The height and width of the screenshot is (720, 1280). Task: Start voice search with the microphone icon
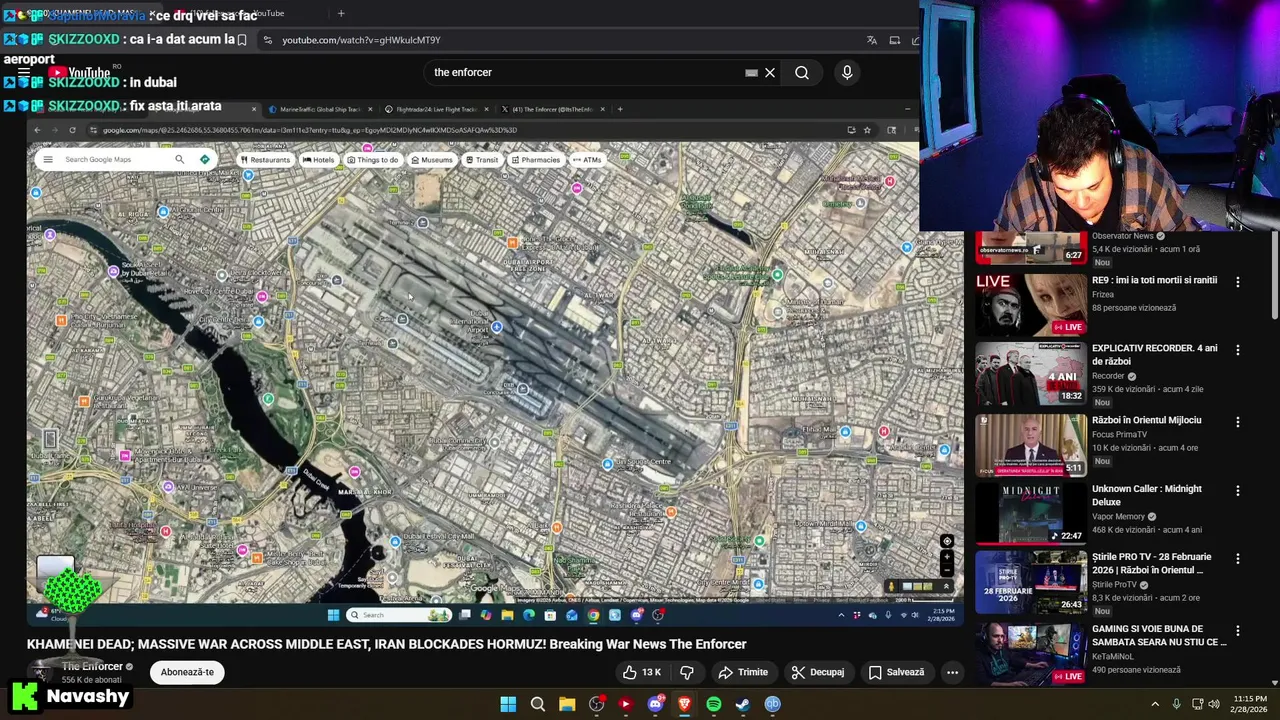(847, 72)
